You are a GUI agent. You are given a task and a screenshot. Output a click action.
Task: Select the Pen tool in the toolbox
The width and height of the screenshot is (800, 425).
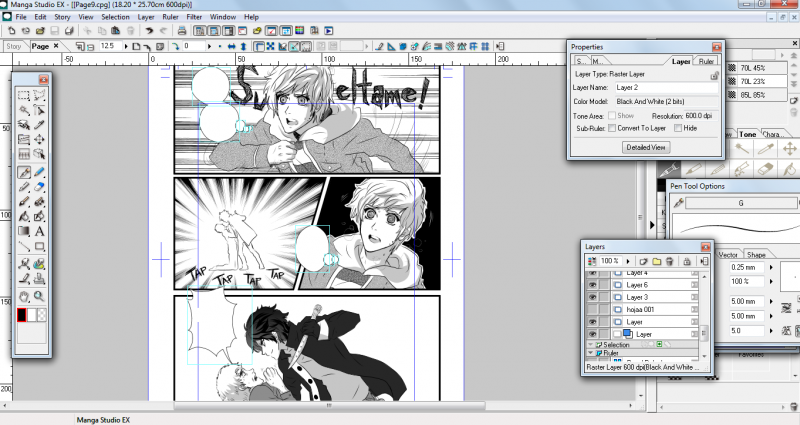23,172
